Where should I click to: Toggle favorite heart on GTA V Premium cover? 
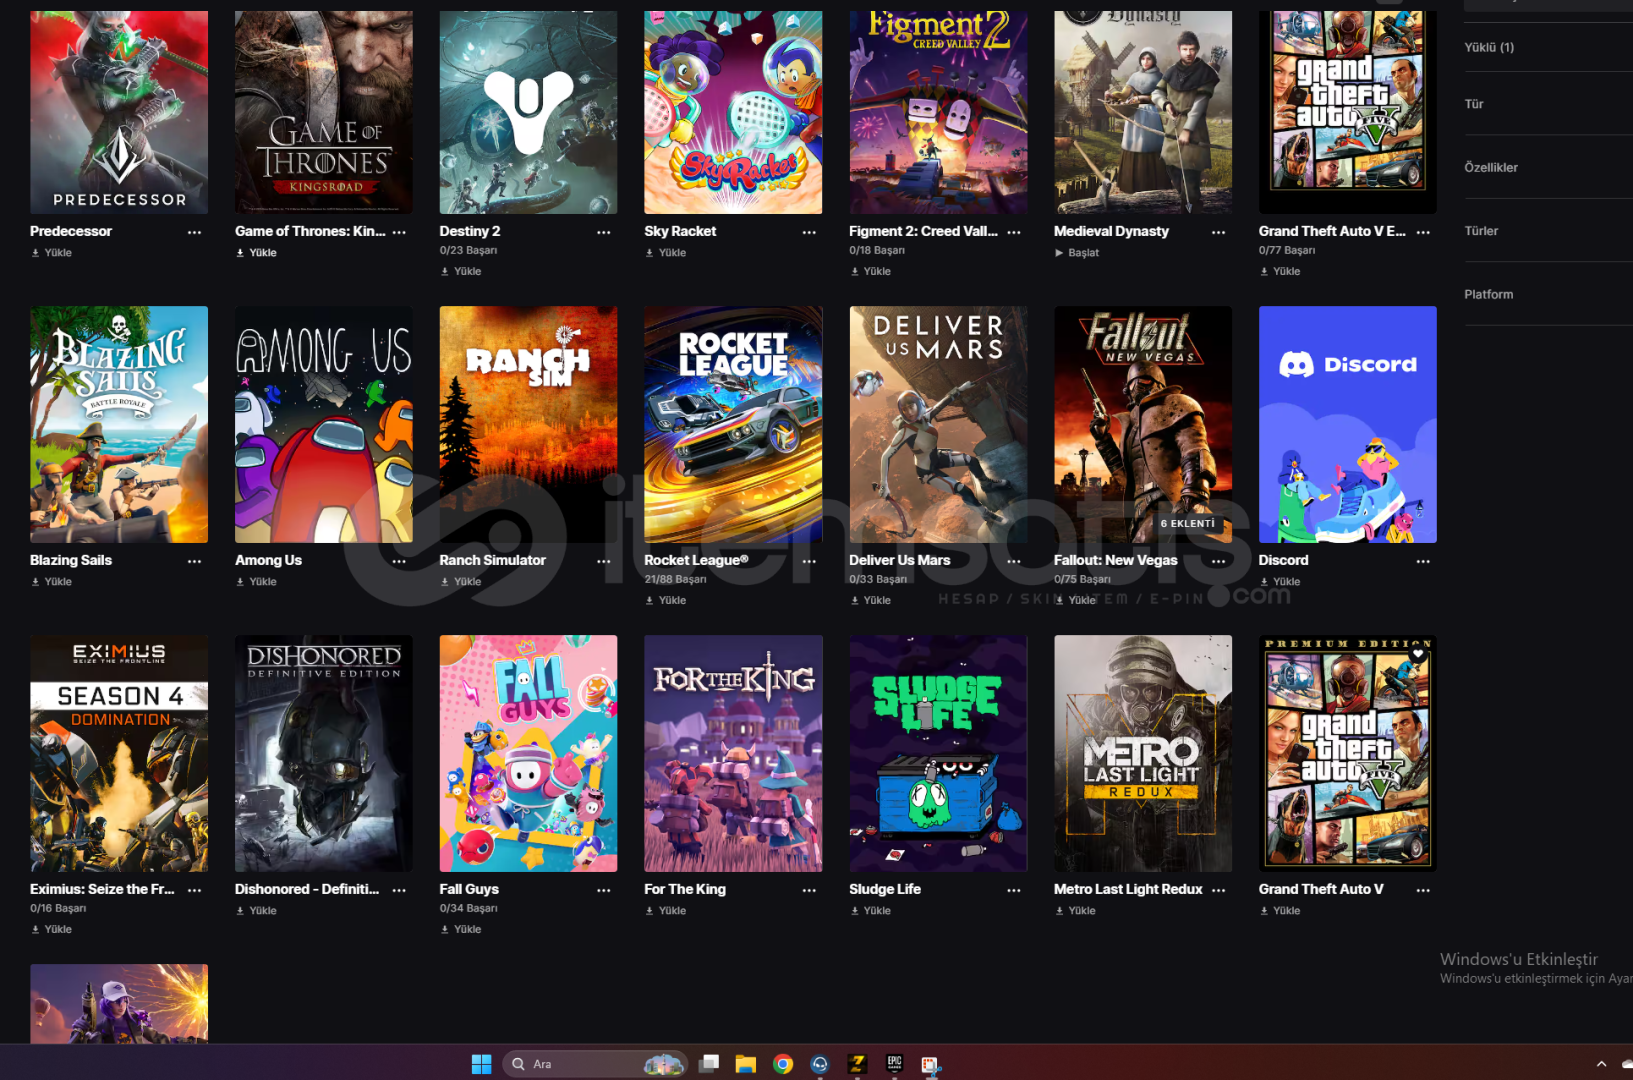pyautogui.click(x=1418, y=654)
